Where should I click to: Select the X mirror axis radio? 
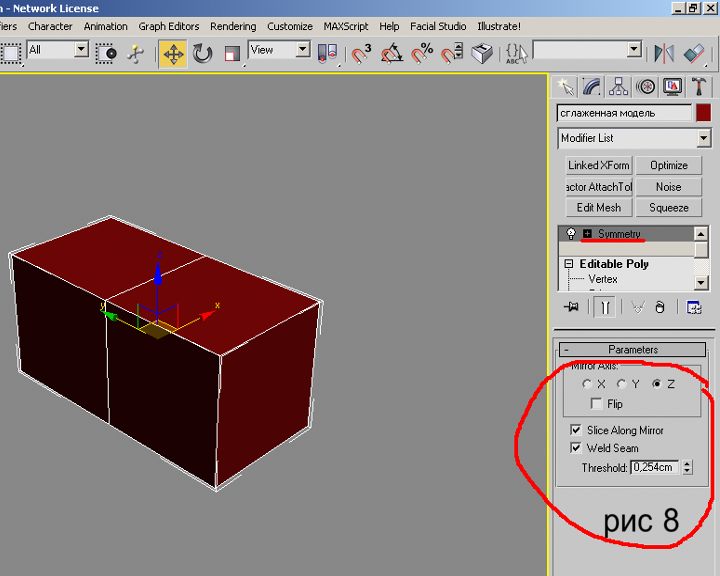coord(587,384)
